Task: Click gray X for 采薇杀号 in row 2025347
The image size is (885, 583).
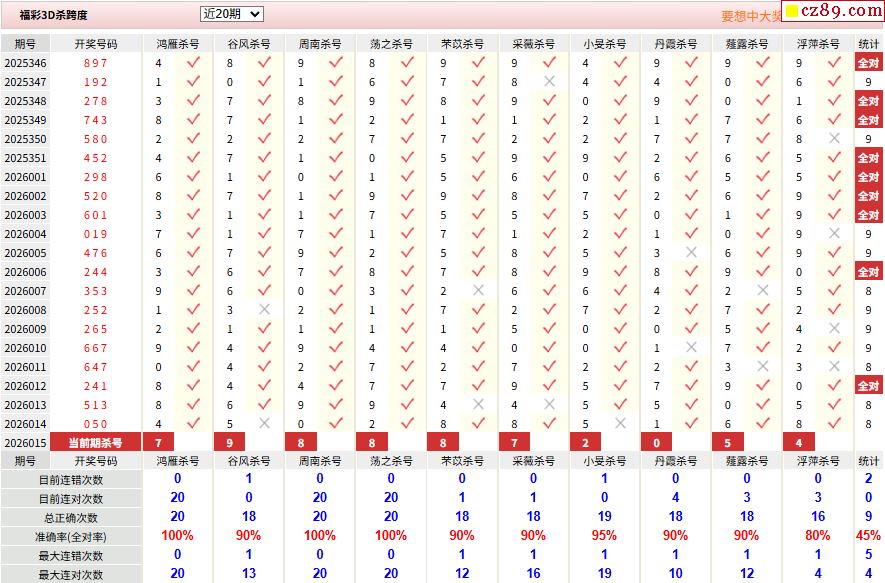Action: [549, 81]
